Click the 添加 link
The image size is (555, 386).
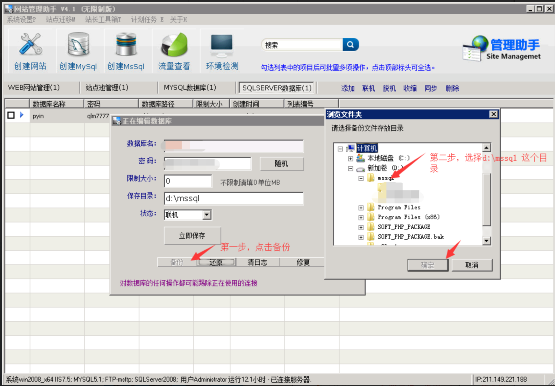coord(348,88)
